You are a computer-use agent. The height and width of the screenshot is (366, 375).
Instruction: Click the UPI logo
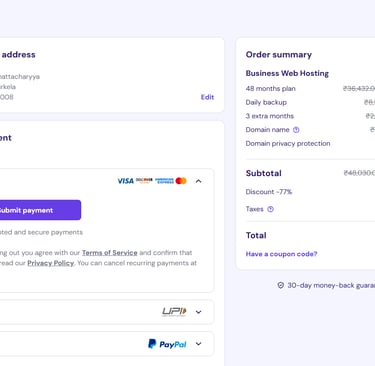174,312
